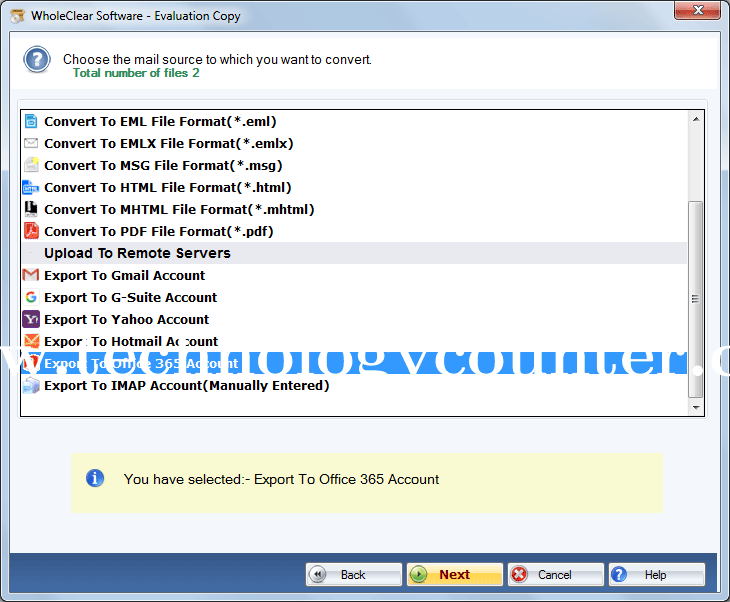Click the PDF file format icon
This screenshot has height=602, width=730.
click(x=31, y=231)
